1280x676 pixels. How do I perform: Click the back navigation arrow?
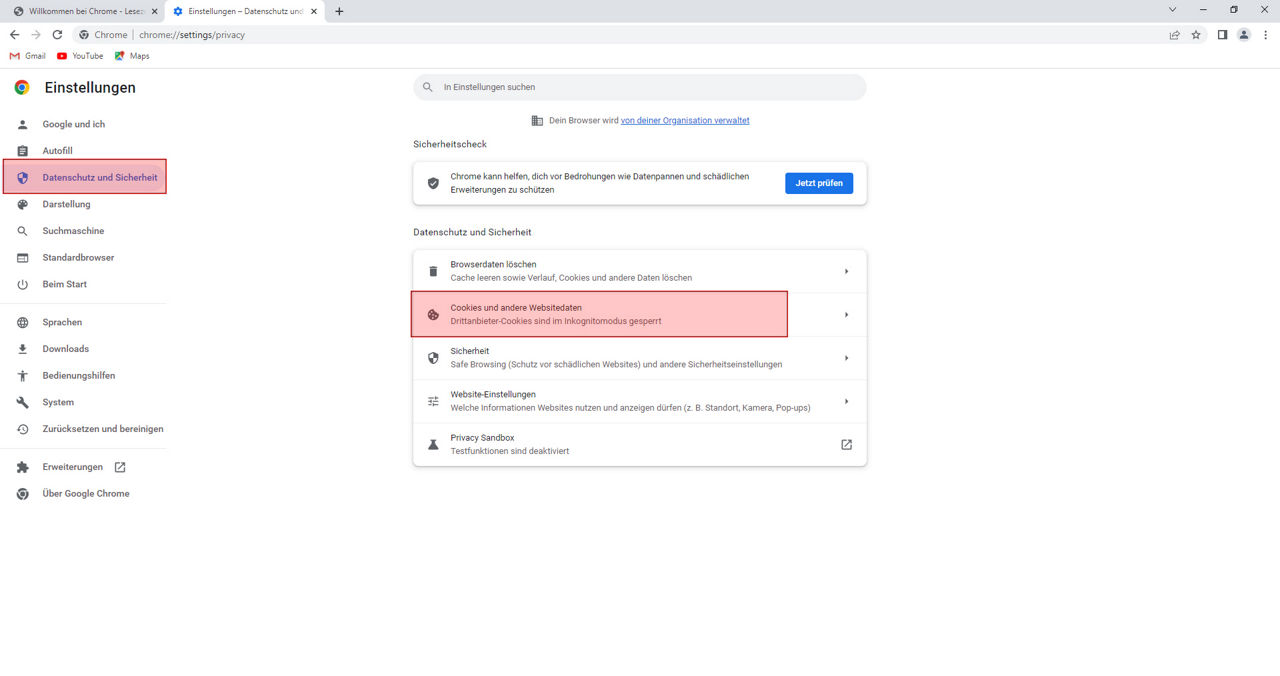[13, 34]
